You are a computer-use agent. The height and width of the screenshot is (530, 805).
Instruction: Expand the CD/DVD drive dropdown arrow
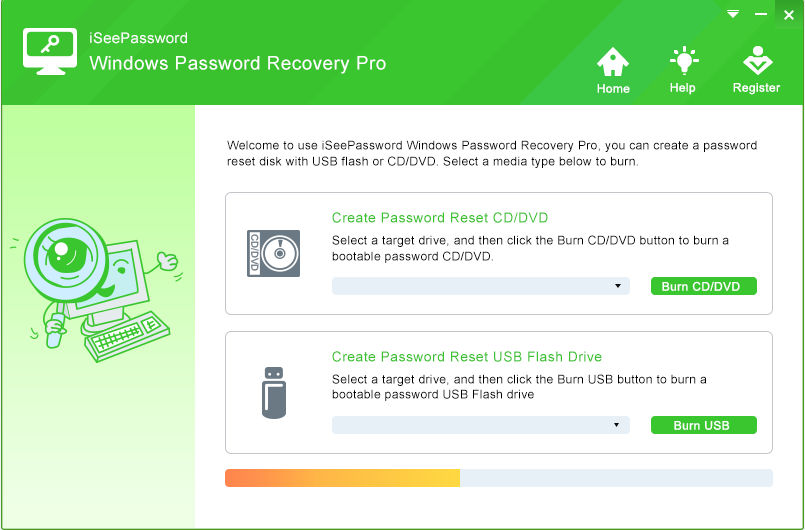618,286
